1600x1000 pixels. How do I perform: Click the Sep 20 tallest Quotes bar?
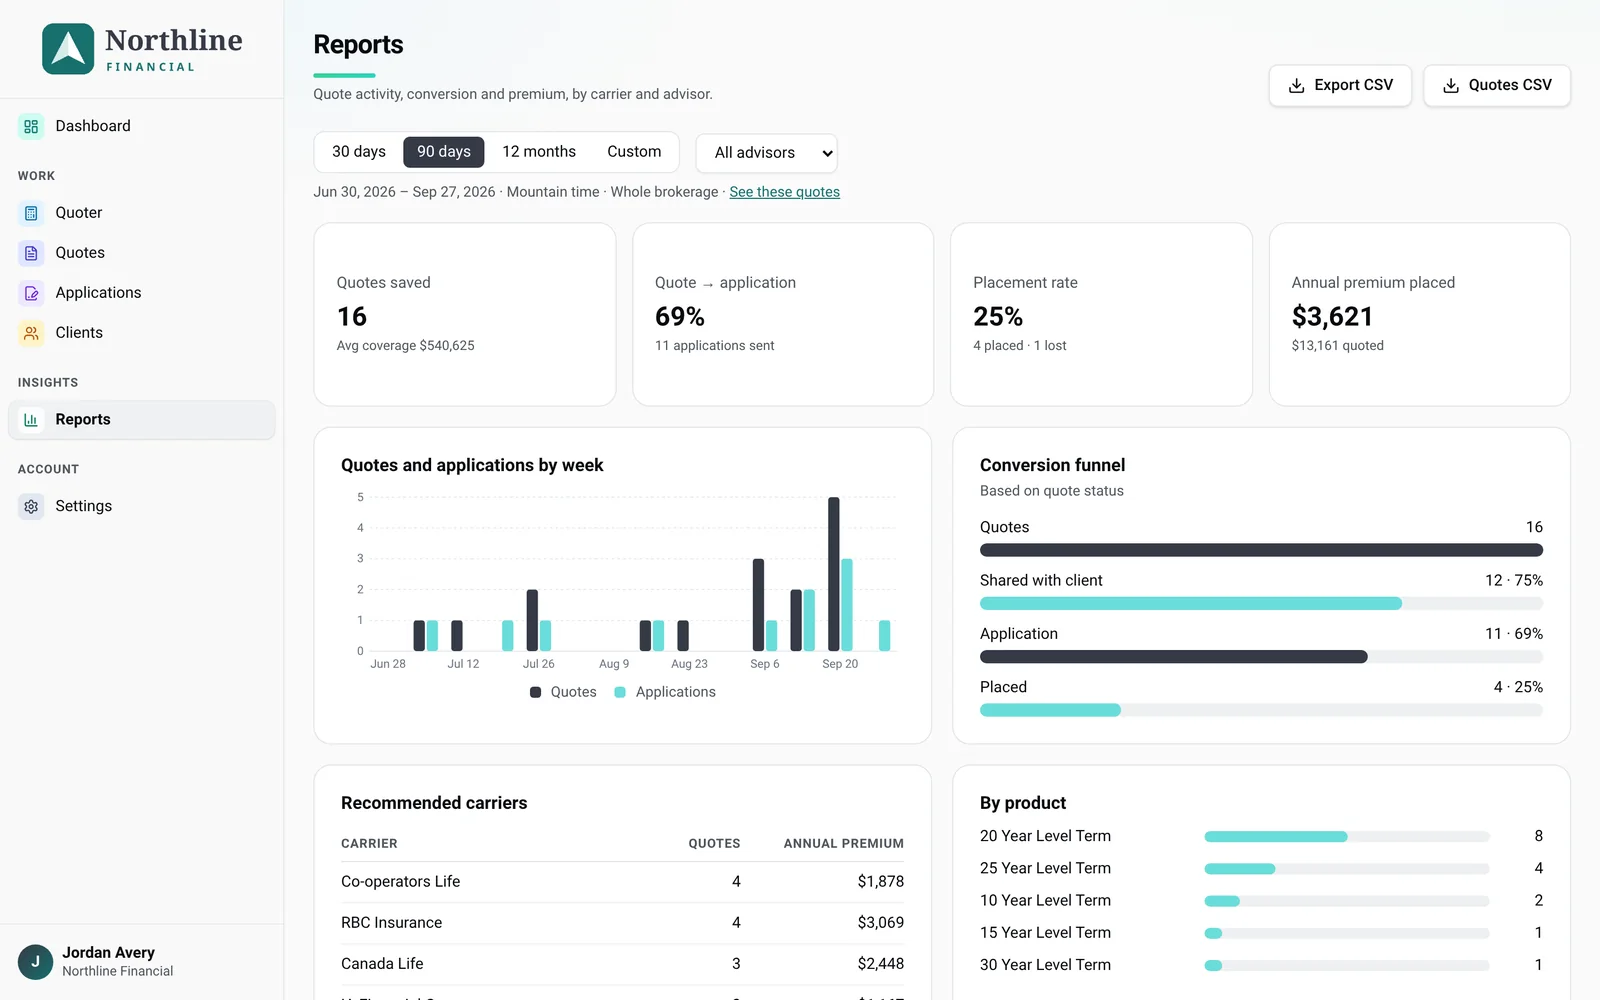point(834,574)
